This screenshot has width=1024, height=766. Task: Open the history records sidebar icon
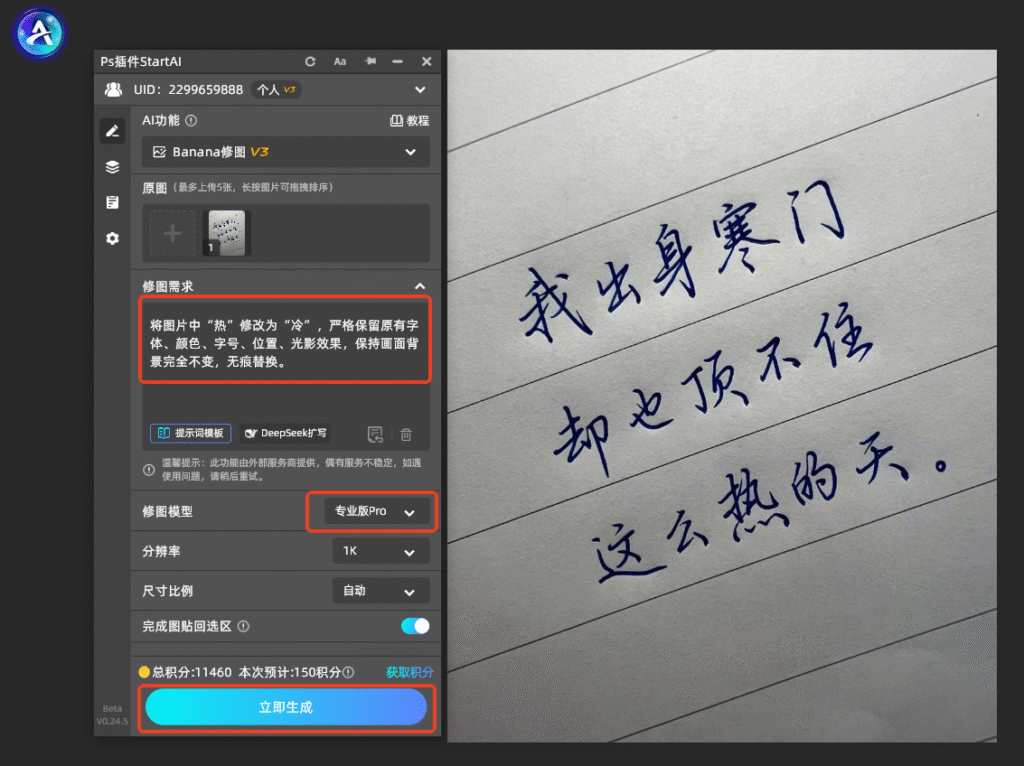pos(112,202)
